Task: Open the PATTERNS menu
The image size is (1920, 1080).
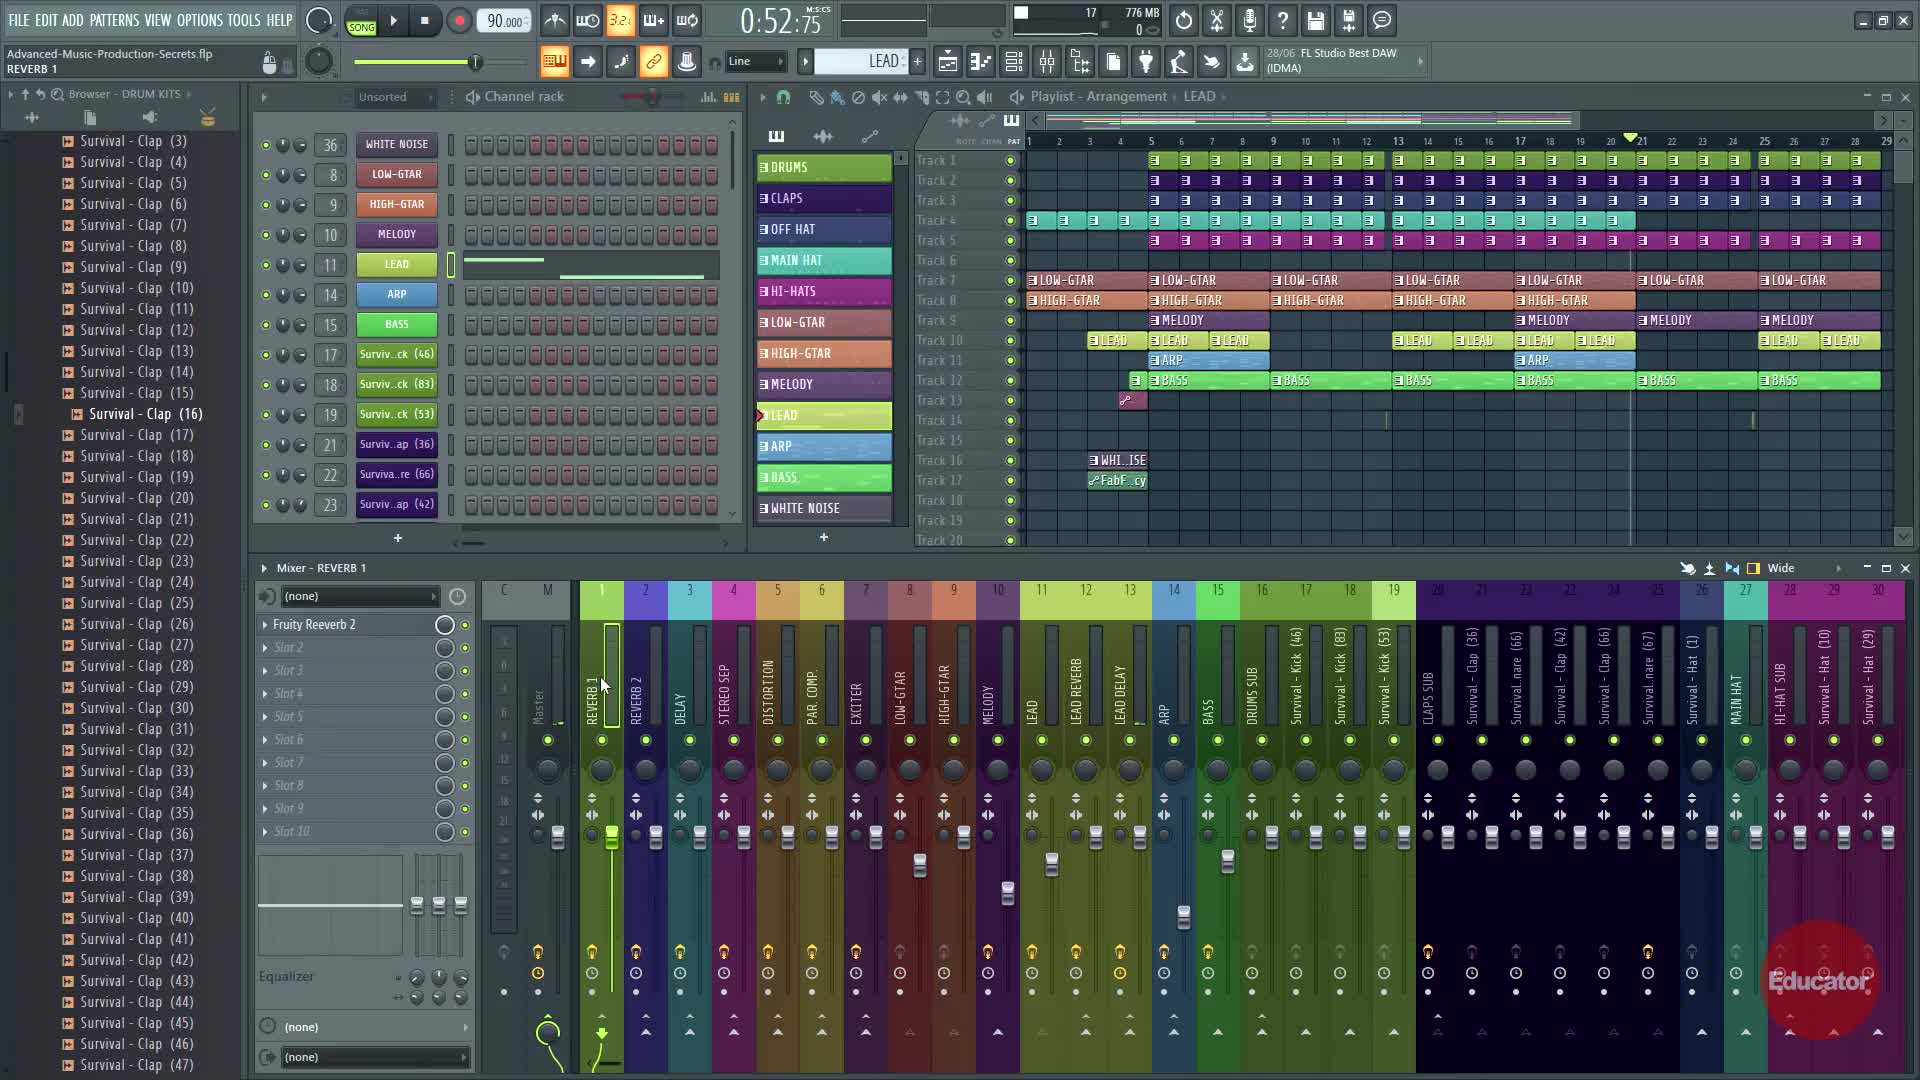Action: point(114,20)
